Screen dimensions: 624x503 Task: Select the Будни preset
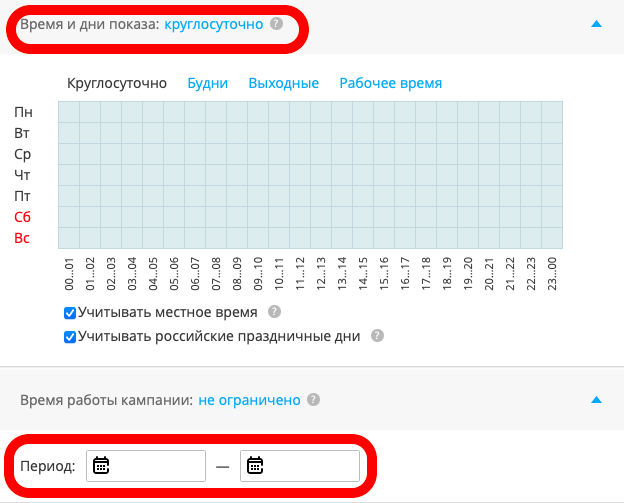[x=207, y=83]
